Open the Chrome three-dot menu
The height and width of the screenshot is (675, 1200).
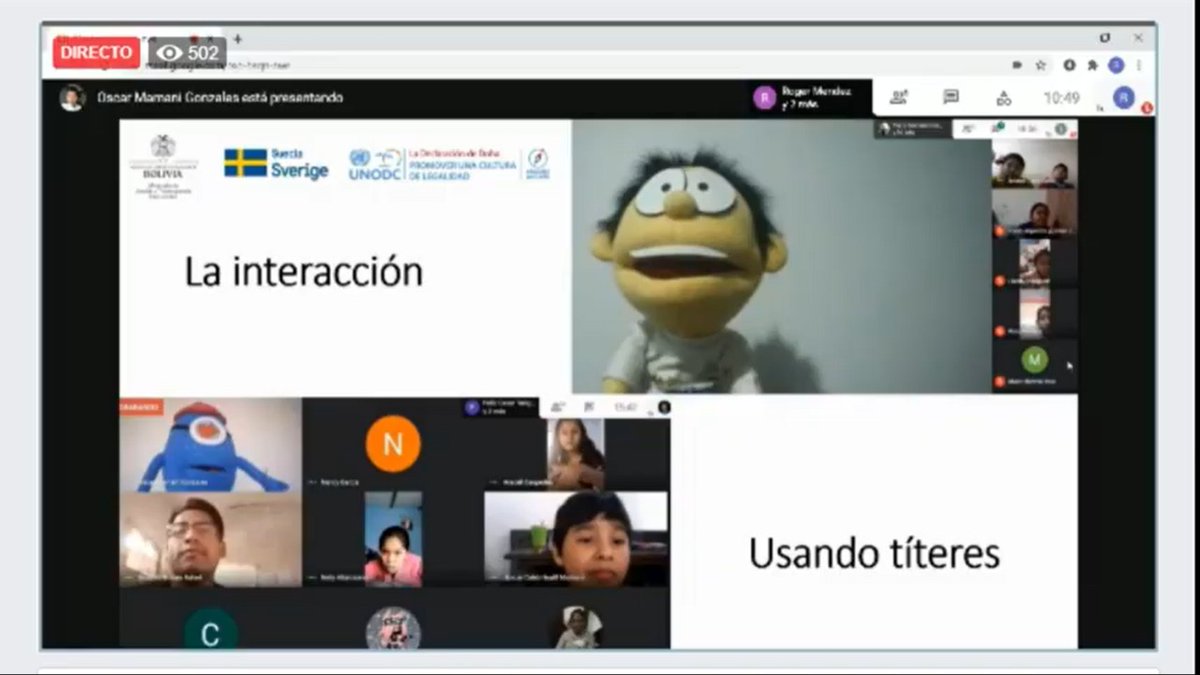pos(1139,65)
